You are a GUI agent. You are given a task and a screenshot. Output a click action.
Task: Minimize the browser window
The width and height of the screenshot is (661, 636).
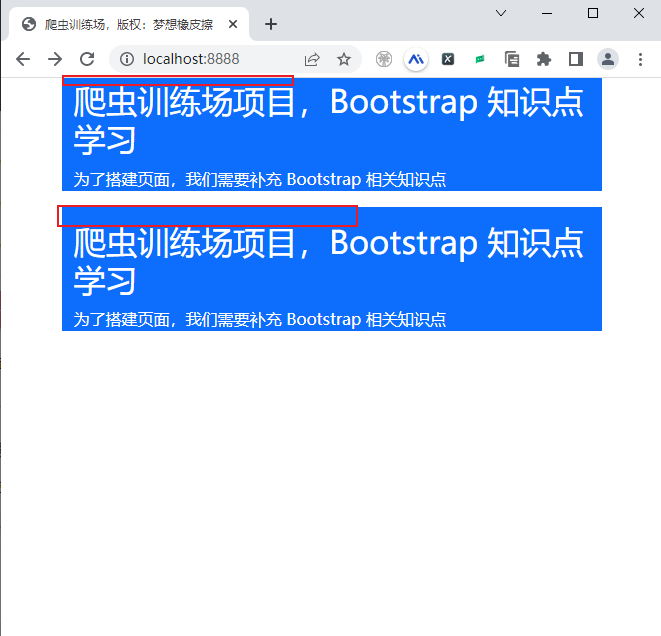(547, 13)
